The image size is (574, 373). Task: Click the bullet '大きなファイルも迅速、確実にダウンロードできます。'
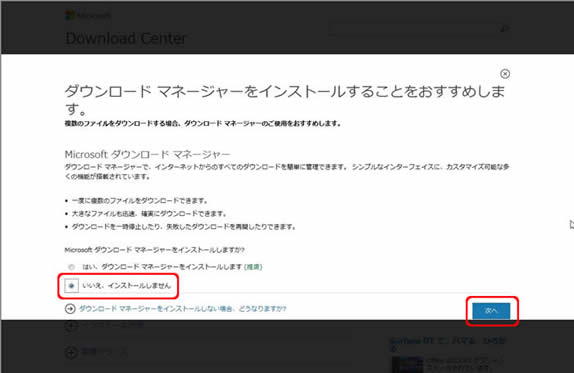149,213
